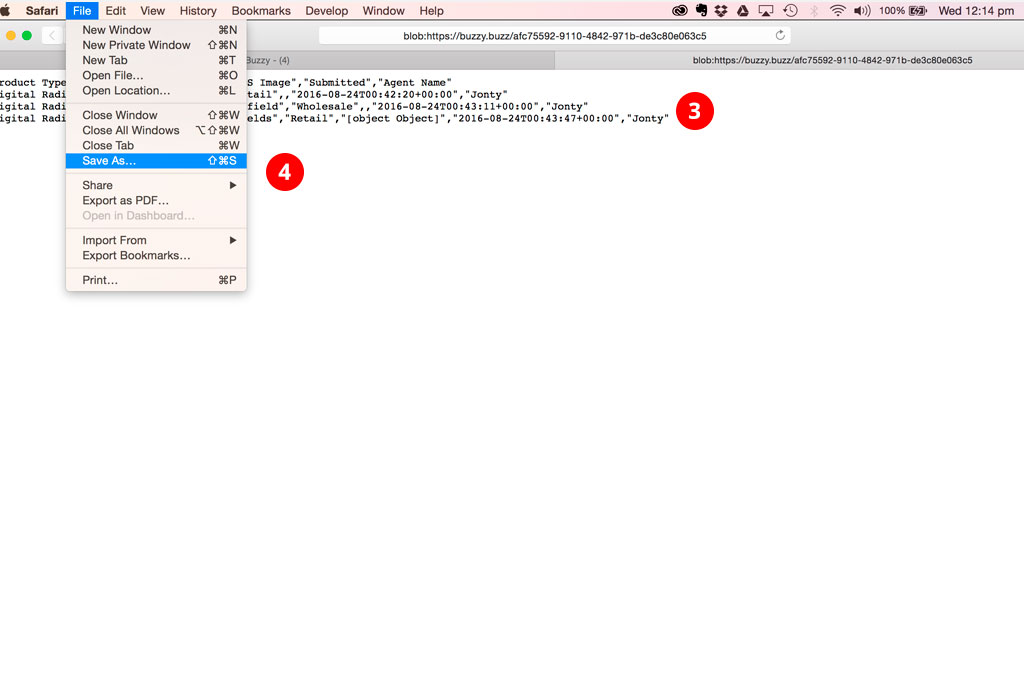Click the volume icon in the menu bar

pyautogui.click(x=861, y=11)
